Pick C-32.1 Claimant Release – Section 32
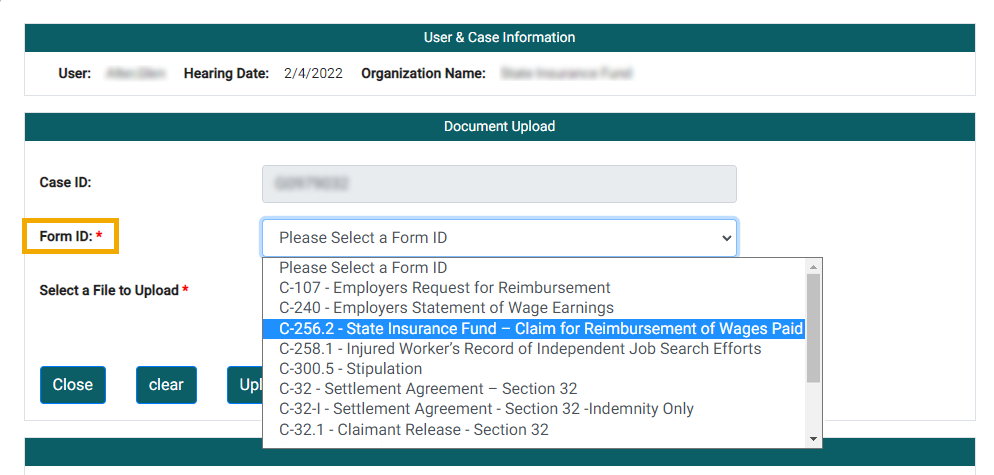994x475 pixels. pos(414,430)
